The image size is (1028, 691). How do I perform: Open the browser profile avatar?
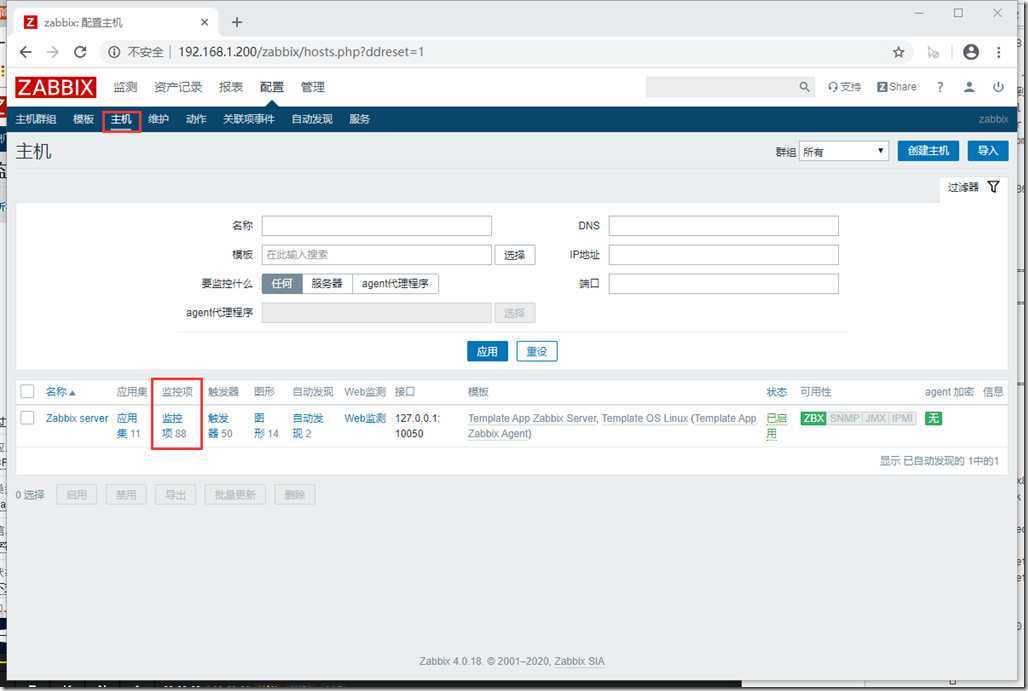pyautogui.click(x=971, y=52)
